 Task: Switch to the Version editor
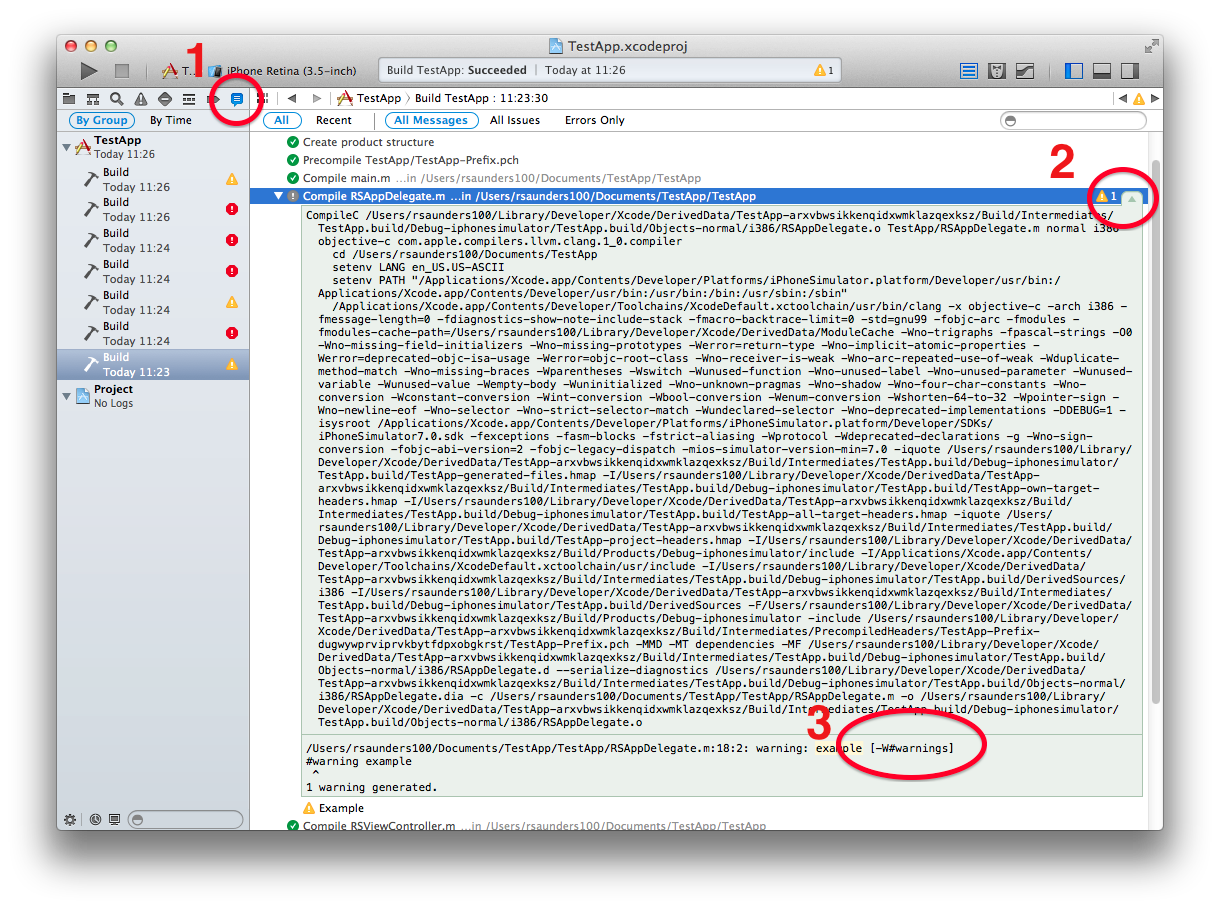point(1025,71)
